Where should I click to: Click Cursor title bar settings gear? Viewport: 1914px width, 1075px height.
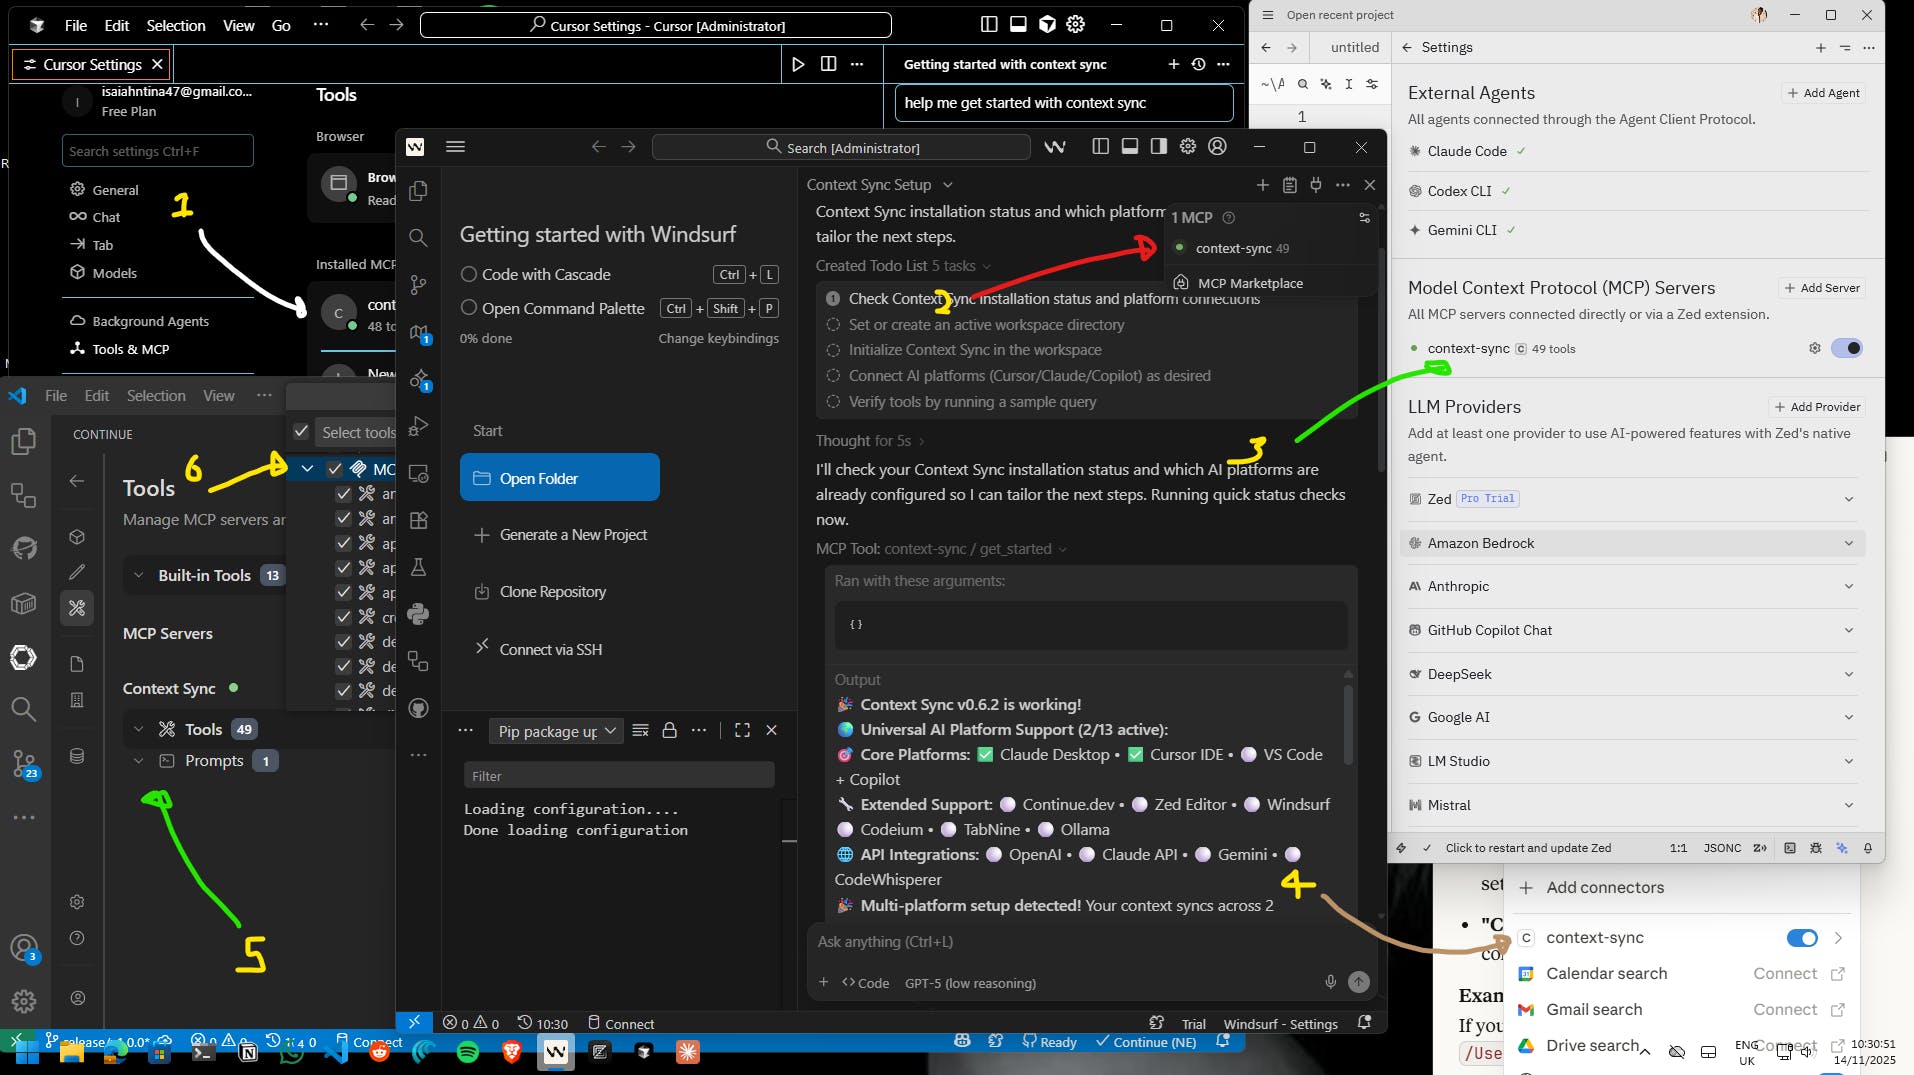1076,25
